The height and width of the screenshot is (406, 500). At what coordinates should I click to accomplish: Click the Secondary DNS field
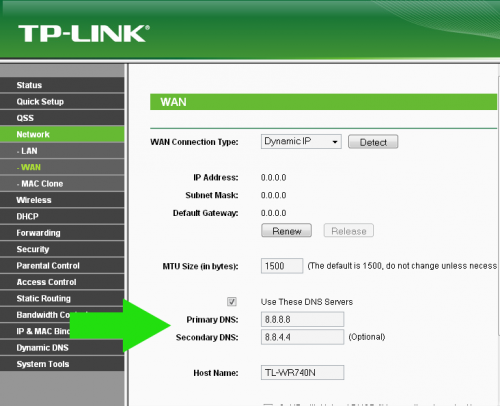point(302,337)
